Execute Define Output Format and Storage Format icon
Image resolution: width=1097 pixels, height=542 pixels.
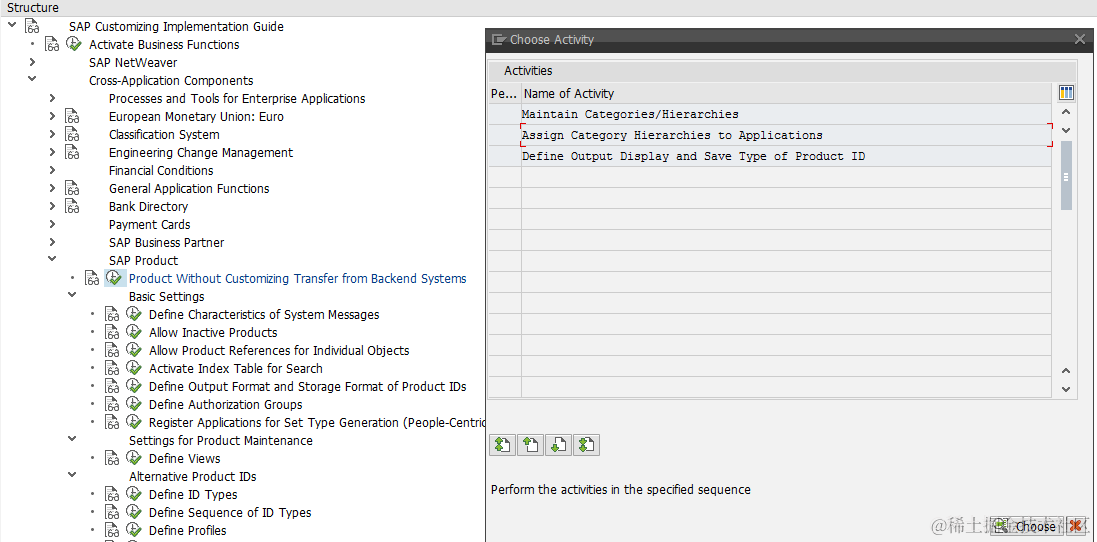click(x=134, y=387)
